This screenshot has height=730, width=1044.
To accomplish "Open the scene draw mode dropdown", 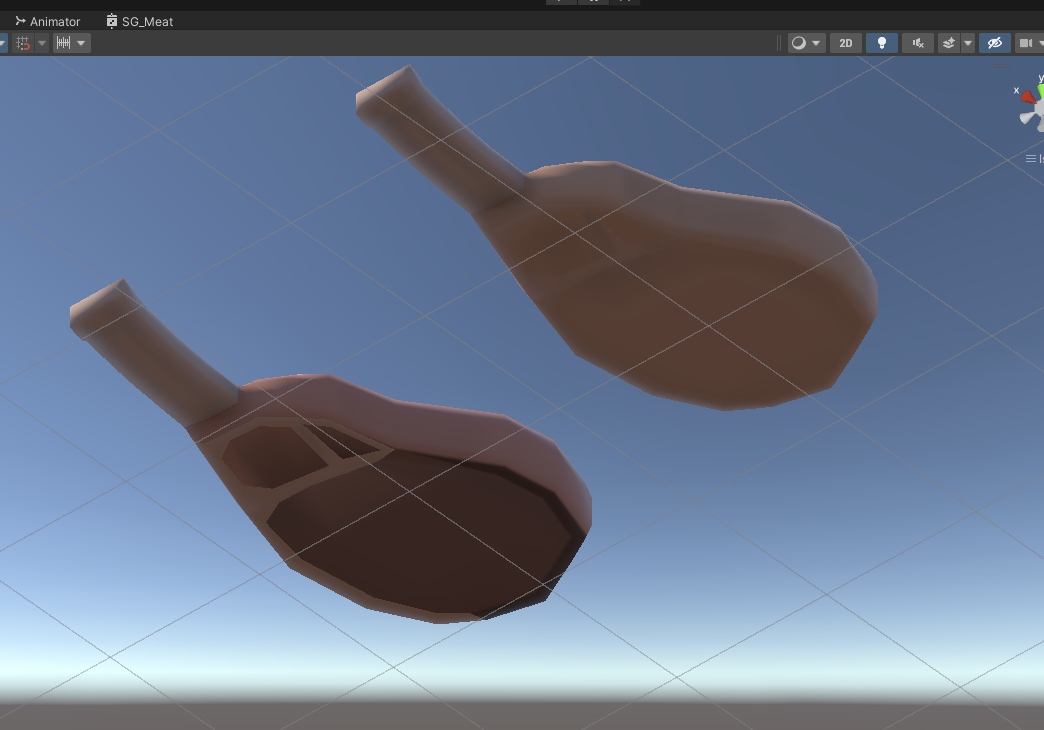I will [806, 43].
